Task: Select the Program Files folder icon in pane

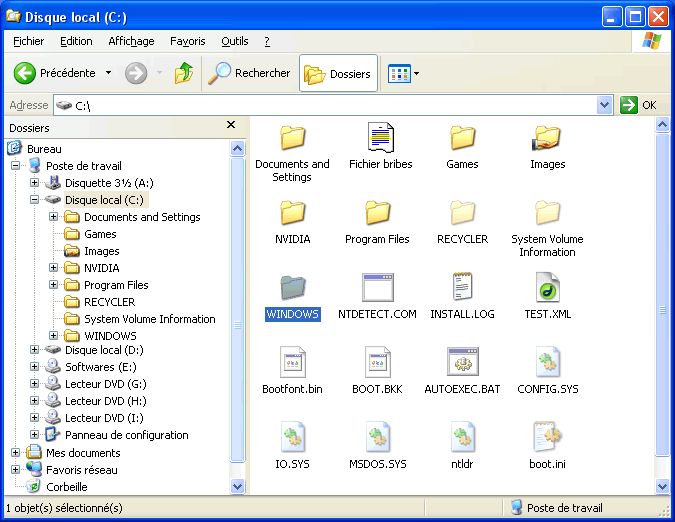Action: point(378,213)
